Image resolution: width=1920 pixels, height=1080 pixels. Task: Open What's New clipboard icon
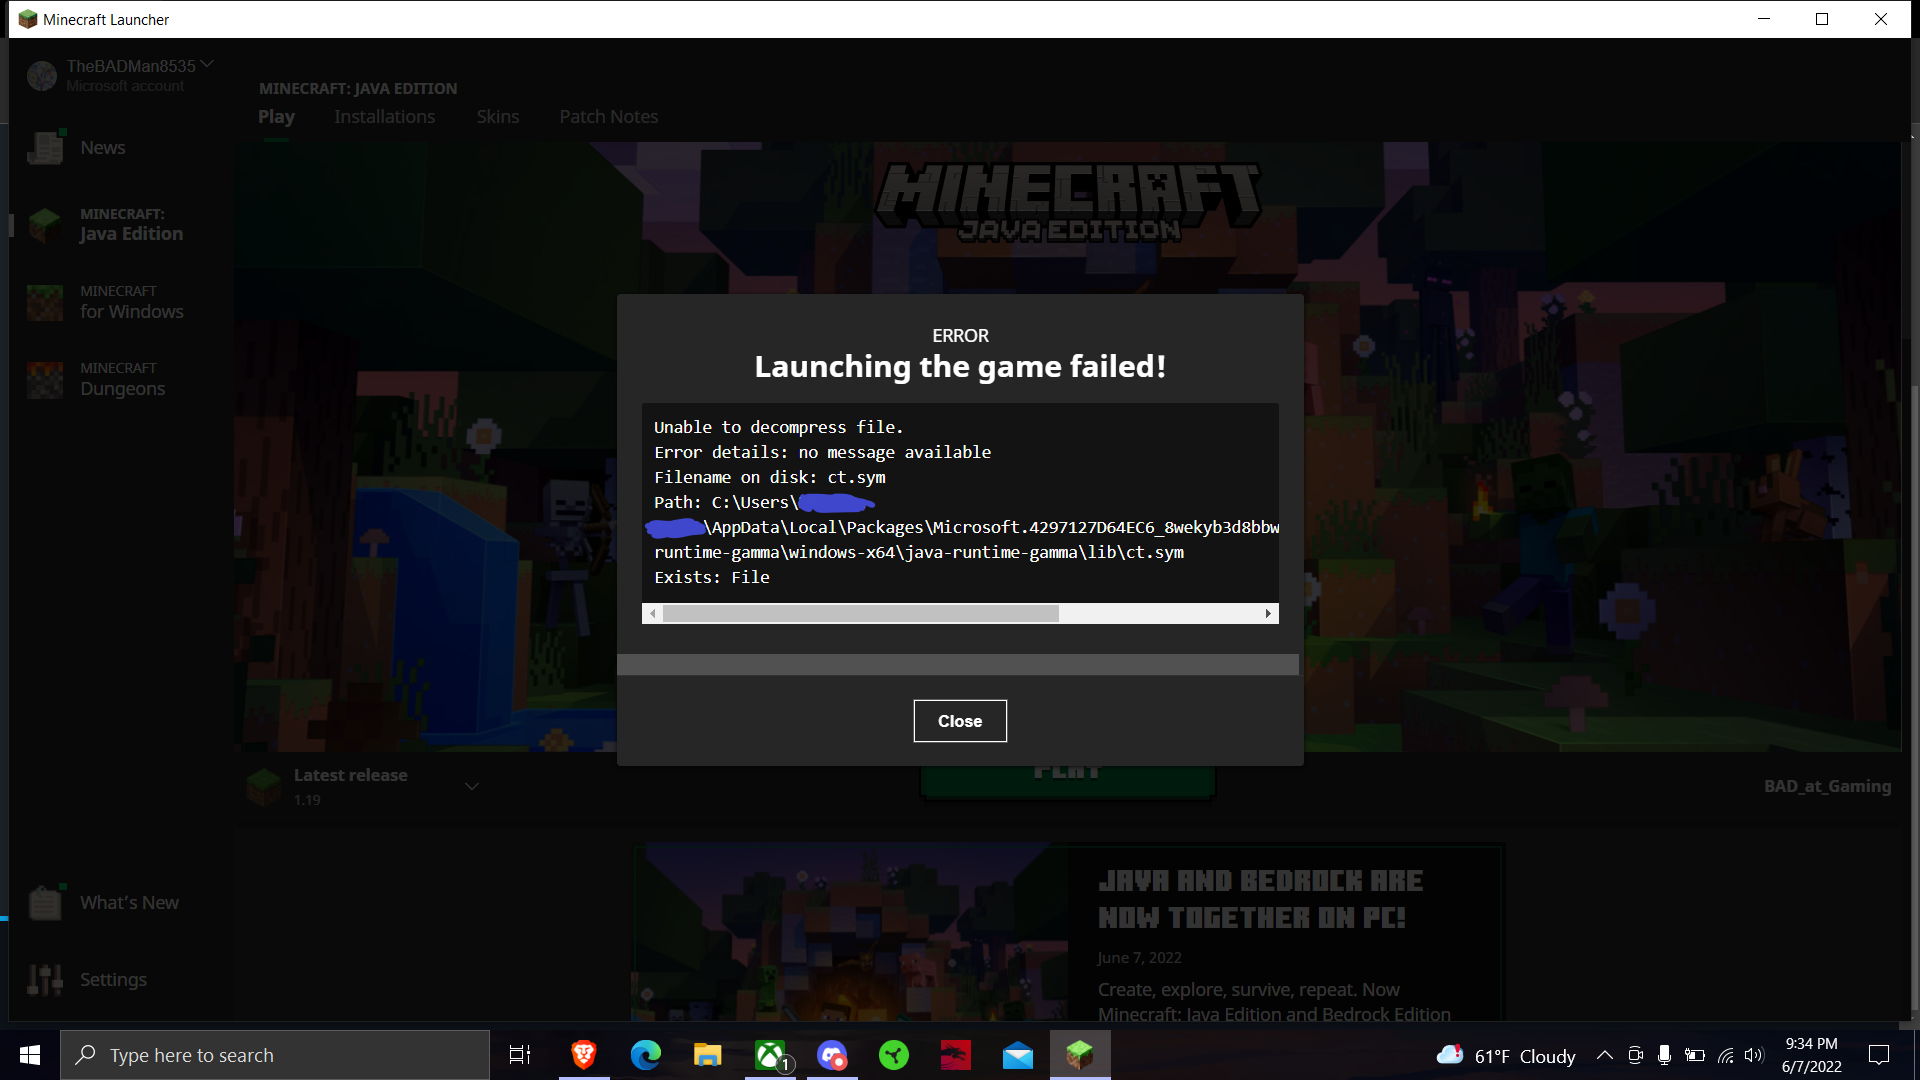[45, 903]
